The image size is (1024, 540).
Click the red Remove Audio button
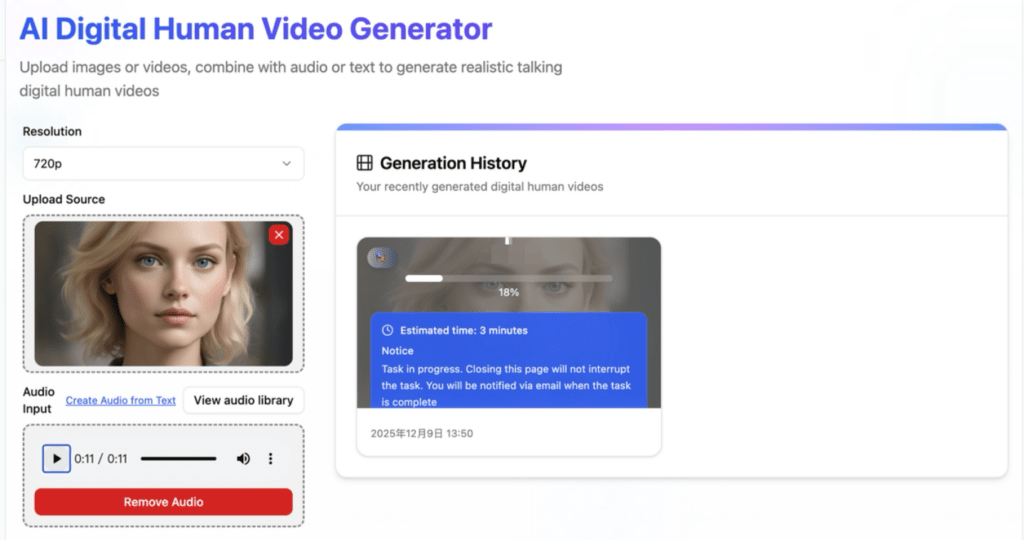pyautogui.click(x=163, y=501)
